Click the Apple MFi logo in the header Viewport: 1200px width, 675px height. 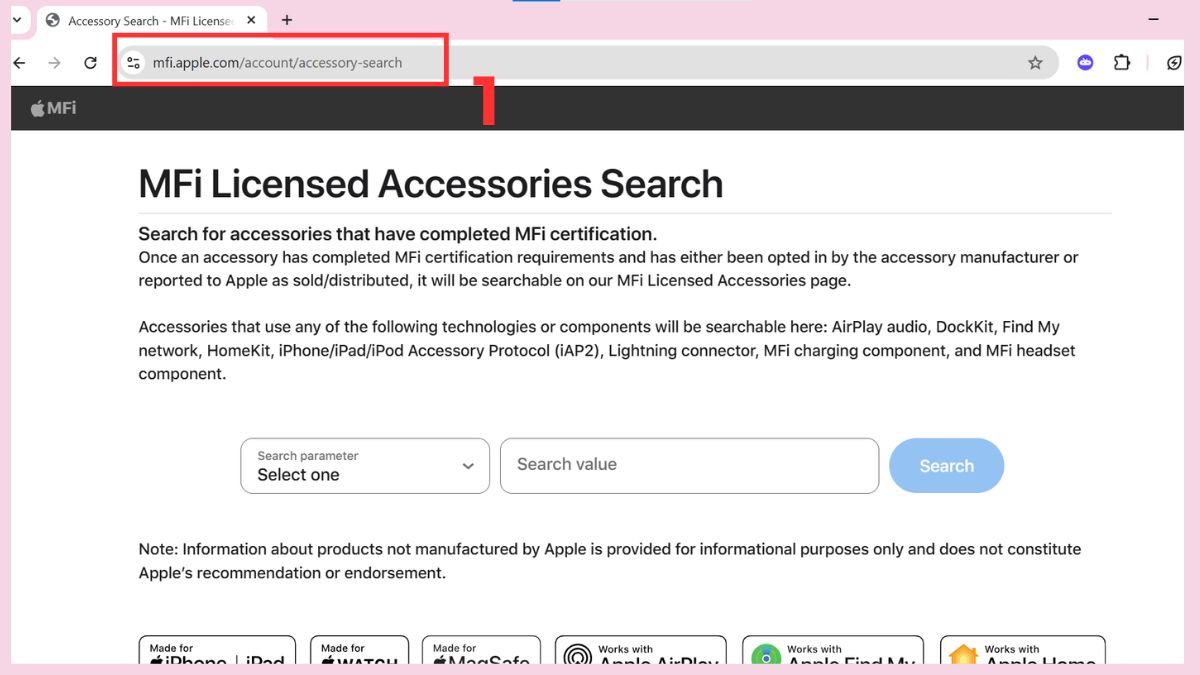(52, 107)
